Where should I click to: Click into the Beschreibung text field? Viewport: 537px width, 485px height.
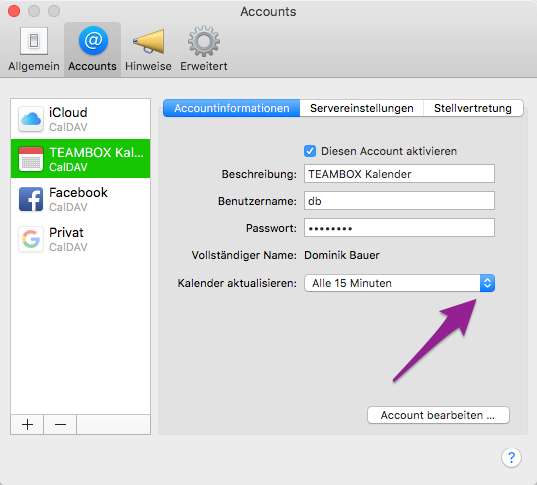click(399, 174)
